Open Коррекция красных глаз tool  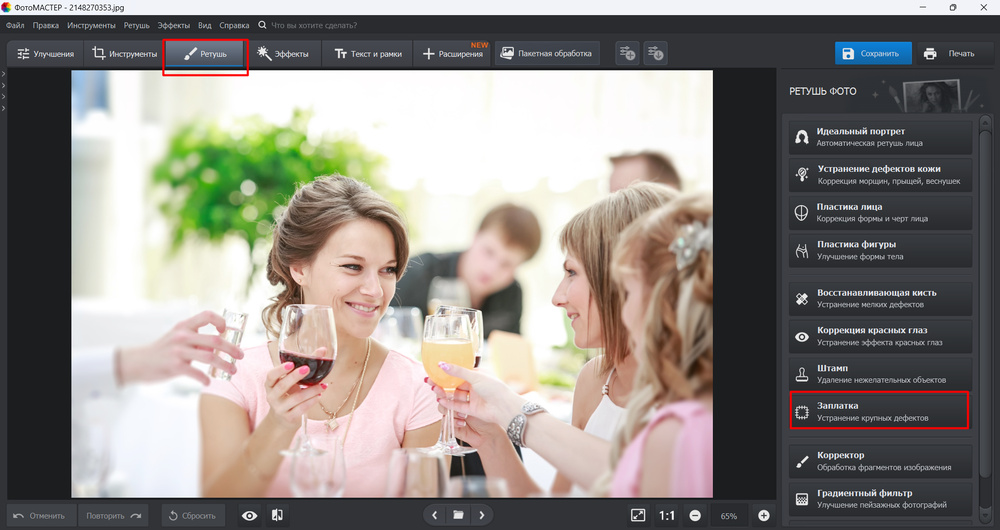pyautogui.click(x=878, y=336)
